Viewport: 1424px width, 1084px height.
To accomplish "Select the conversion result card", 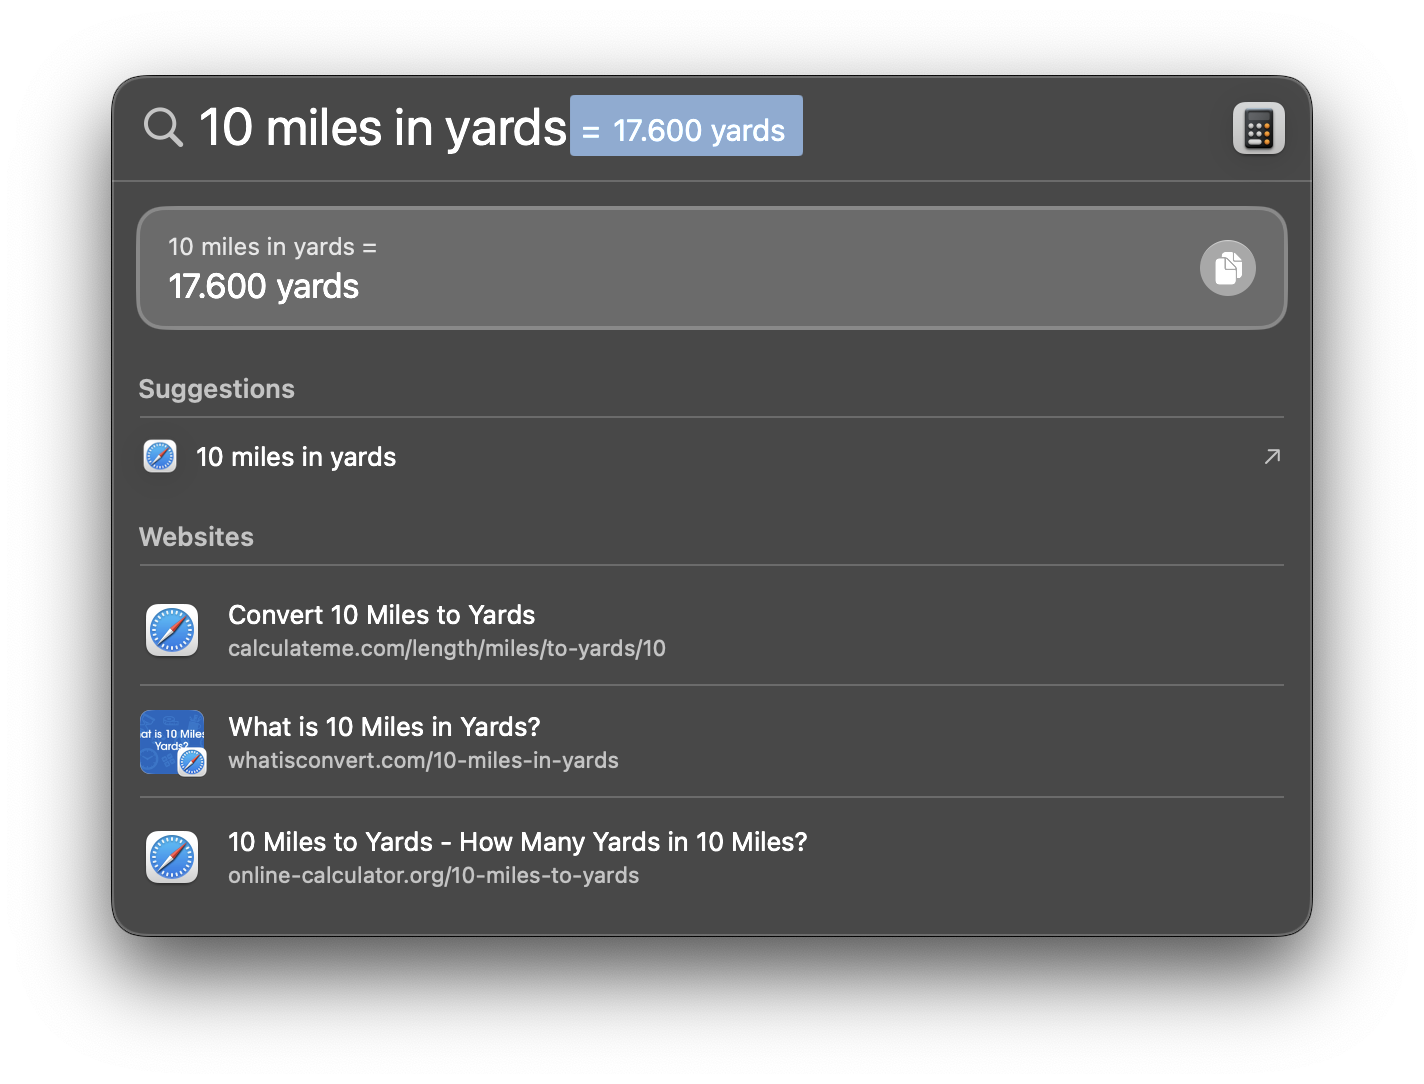I will point(711,268).
